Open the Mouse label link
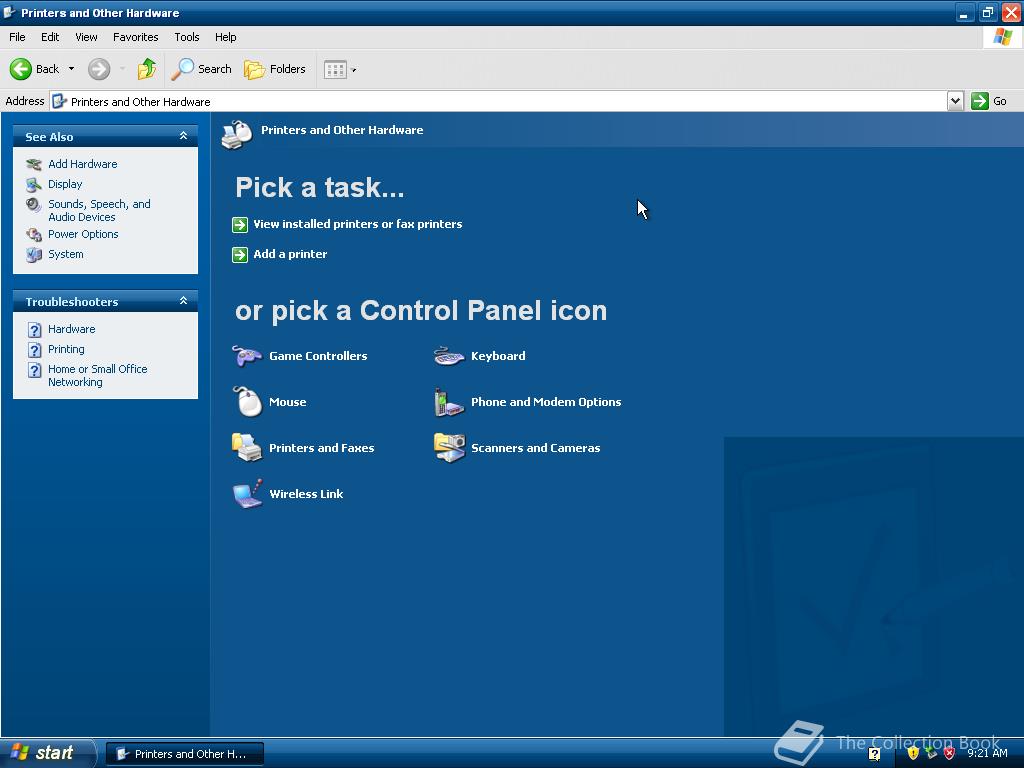The height and width of the screenshot is (768, 1024). tap(287, 402)
